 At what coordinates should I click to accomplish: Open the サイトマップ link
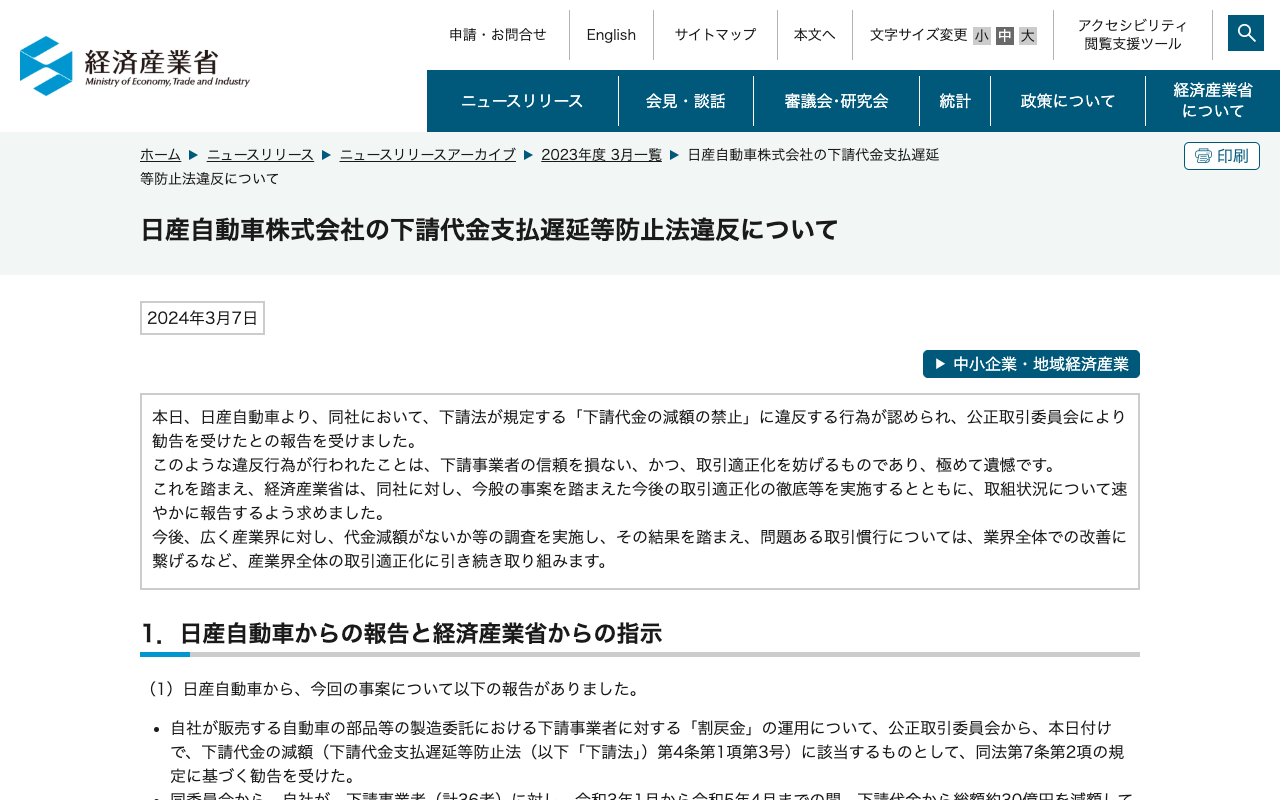coord(715,35)
